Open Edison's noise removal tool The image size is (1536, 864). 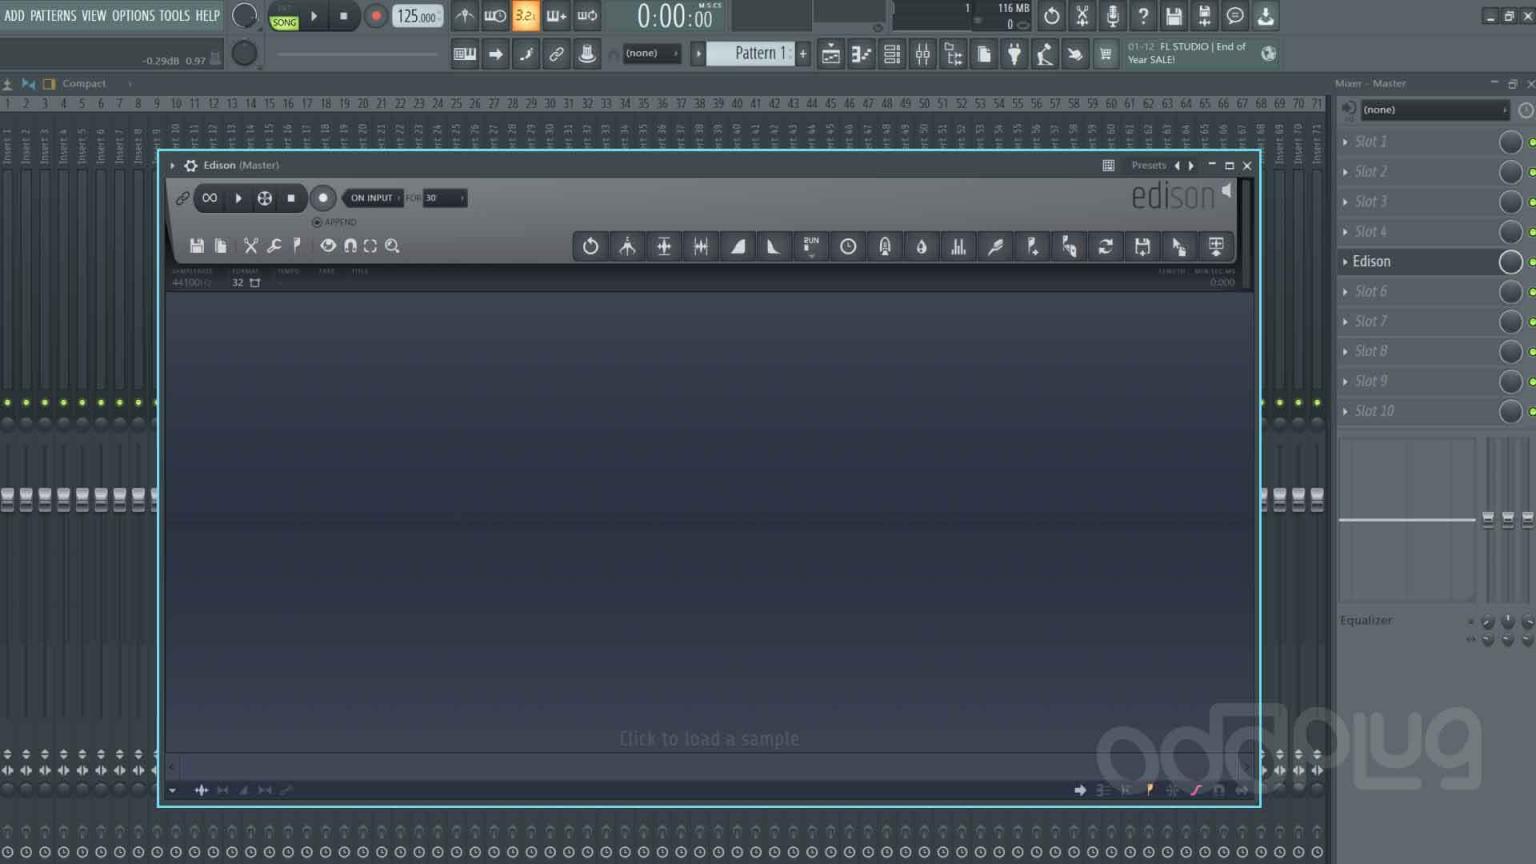click(x=885, y=246)
